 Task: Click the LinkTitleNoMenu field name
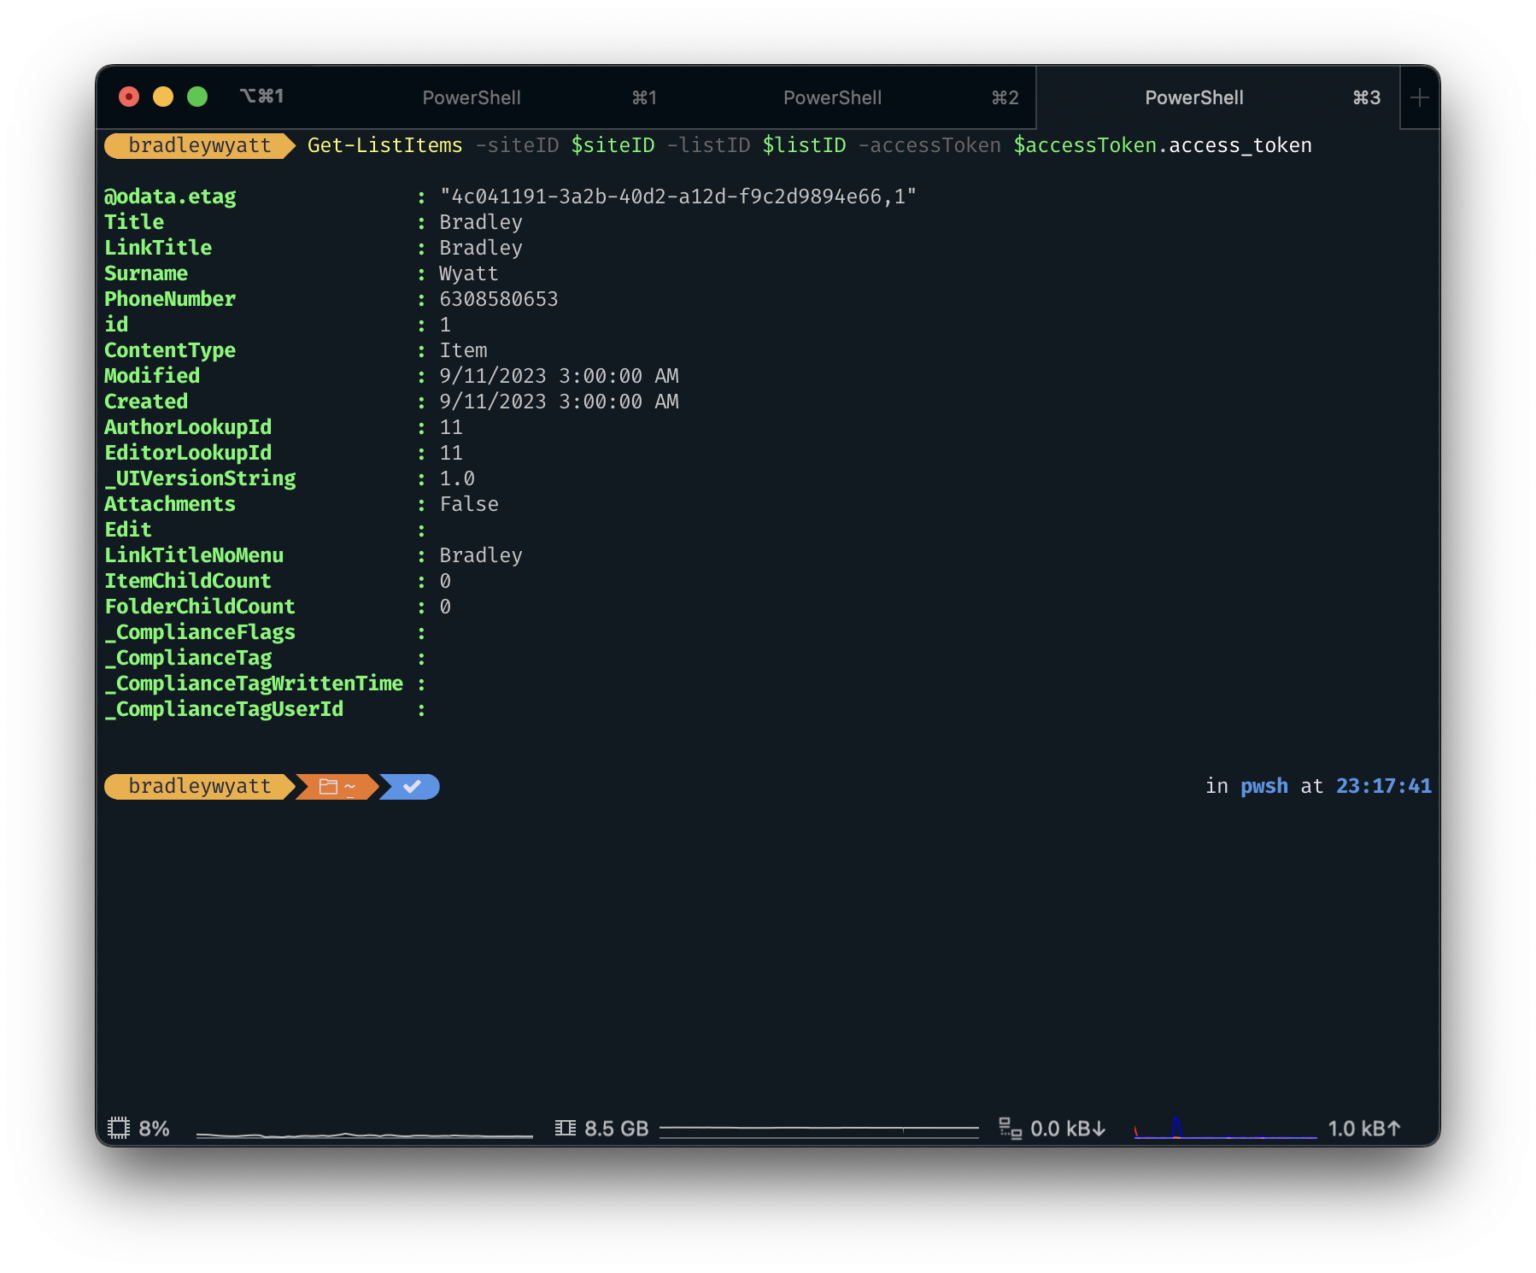point(194,556)
